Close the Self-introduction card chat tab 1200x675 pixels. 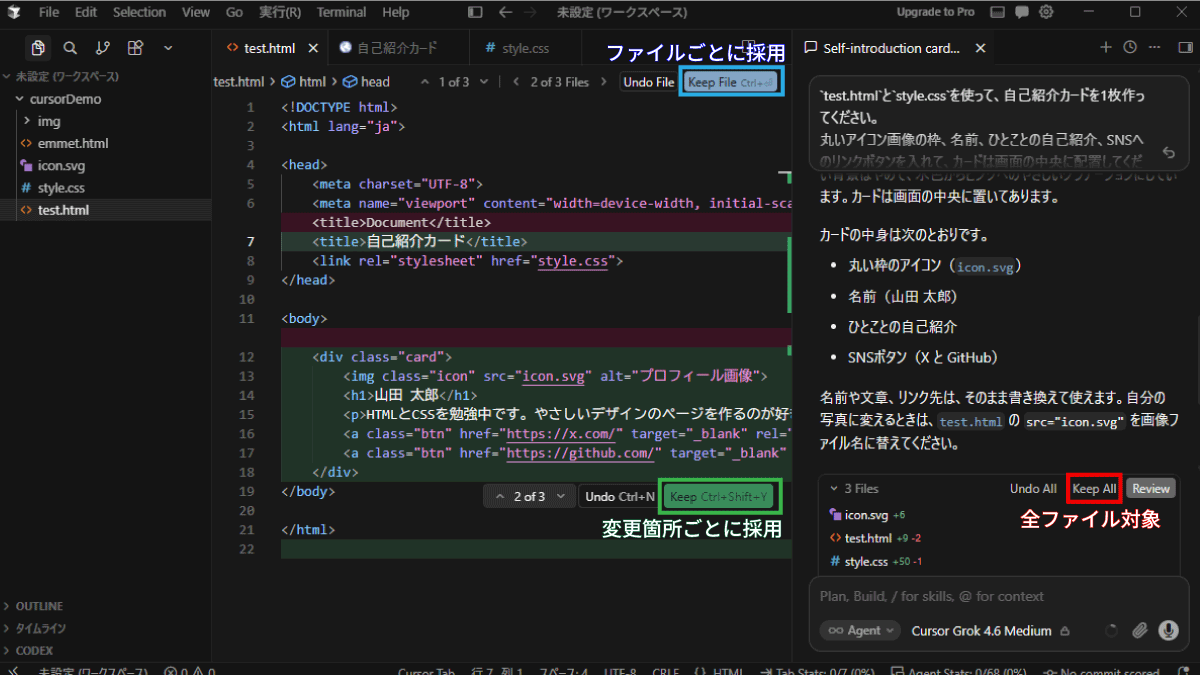(980, 48)
